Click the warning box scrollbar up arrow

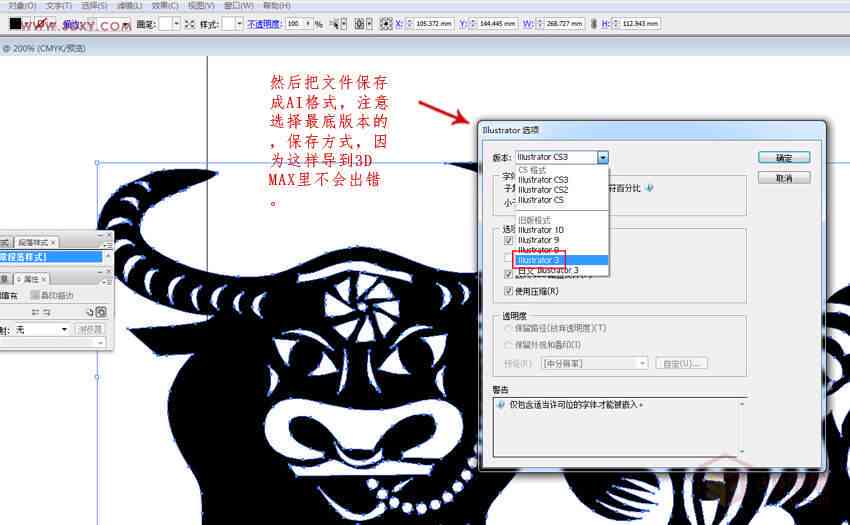click(742, 404)
